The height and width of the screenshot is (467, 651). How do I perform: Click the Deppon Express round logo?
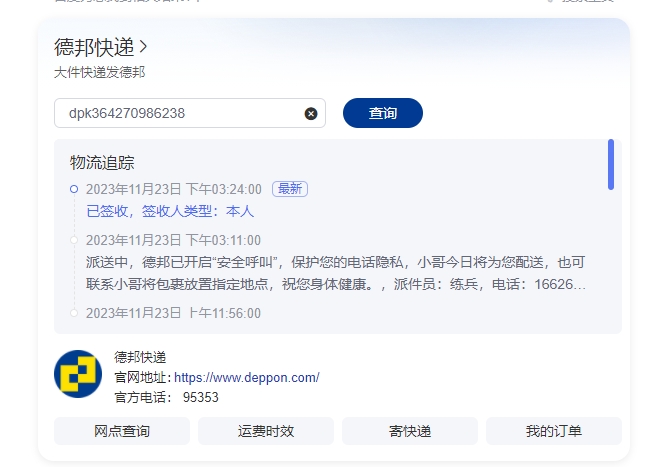(78, 374)
